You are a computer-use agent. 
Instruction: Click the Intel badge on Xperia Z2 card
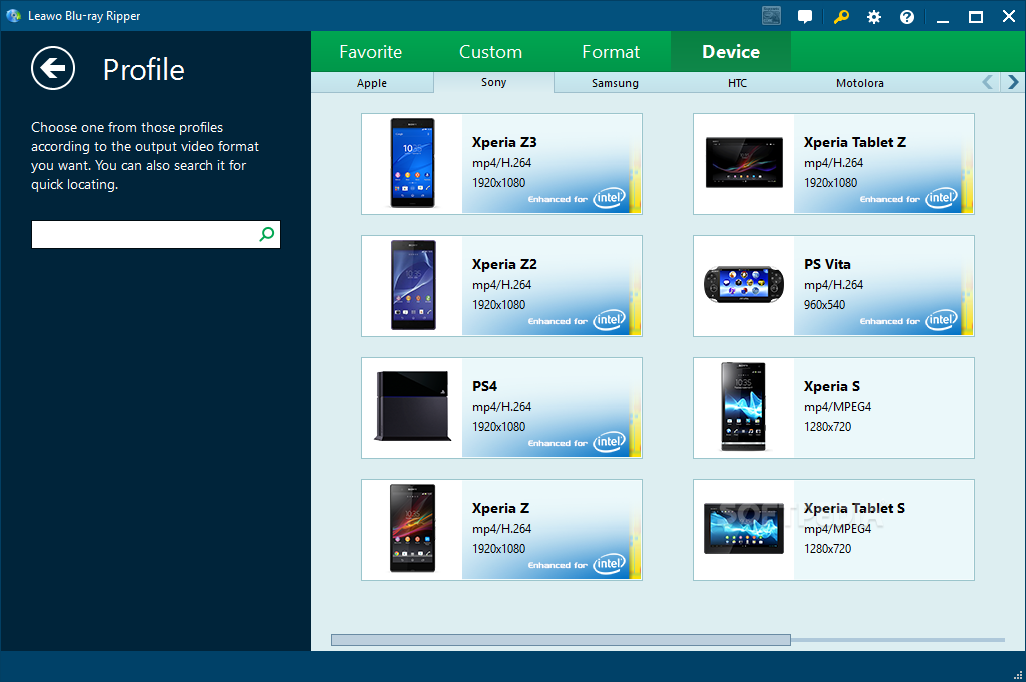coord(609,320)
